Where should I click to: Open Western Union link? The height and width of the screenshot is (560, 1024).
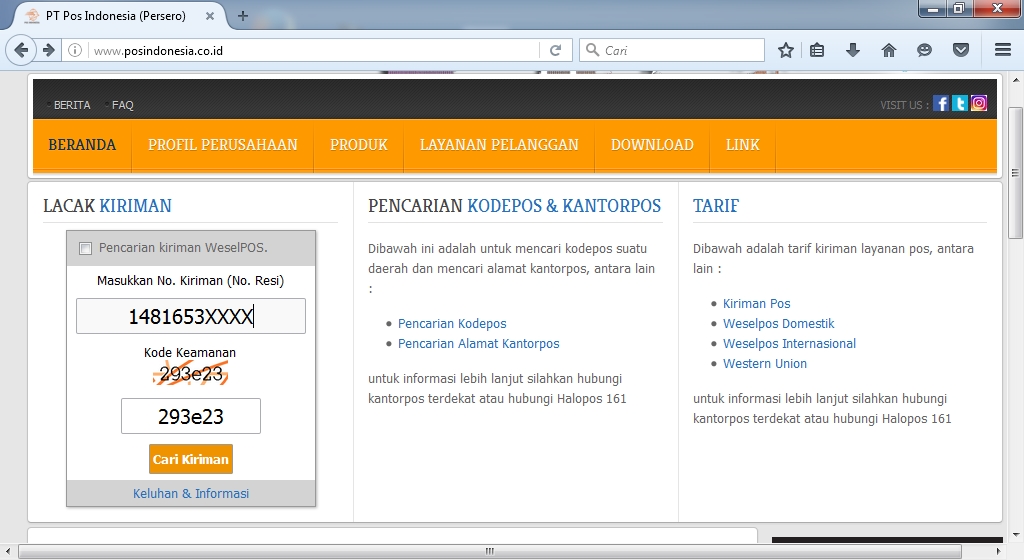[765, 364]
